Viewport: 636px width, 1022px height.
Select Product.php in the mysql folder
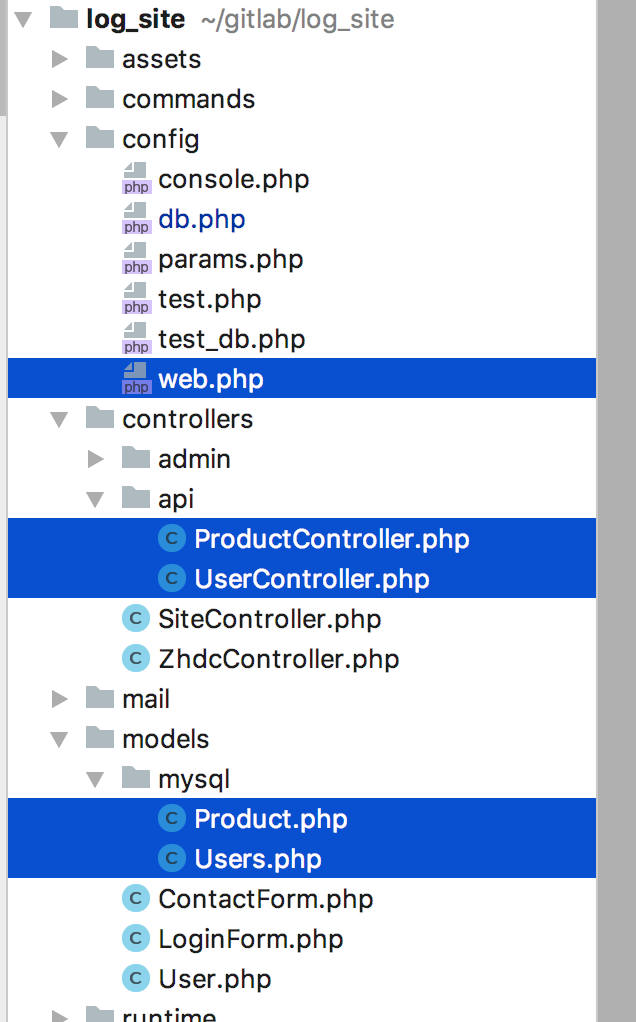pyautogui.click(x=271, y=819)
